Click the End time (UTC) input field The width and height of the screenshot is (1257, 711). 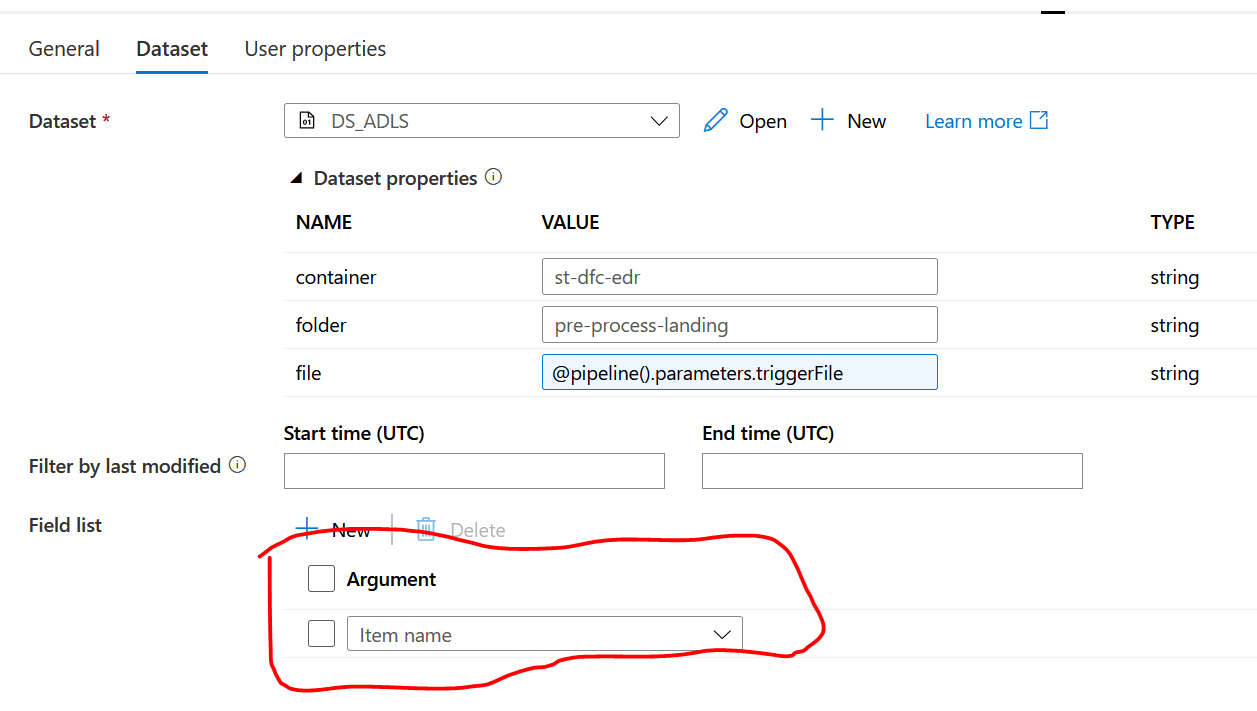[x=892, y=471]
